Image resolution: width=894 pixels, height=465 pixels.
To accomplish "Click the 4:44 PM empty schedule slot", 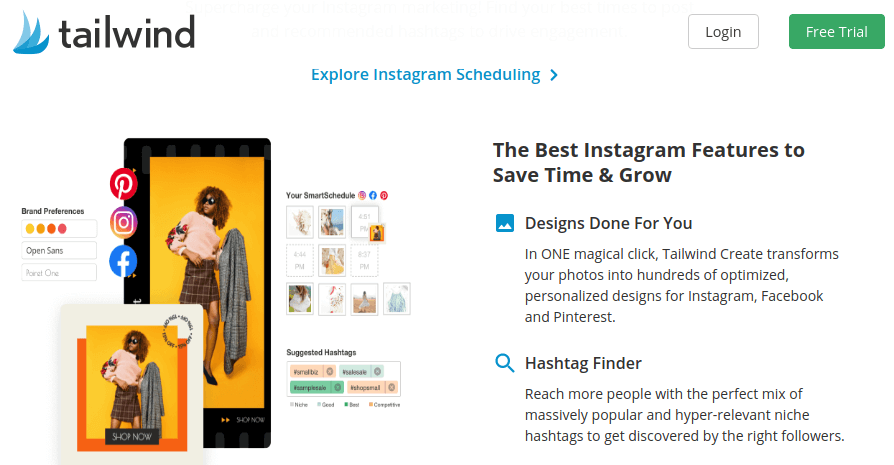I will pyautogui.click(x=300, y=260).
